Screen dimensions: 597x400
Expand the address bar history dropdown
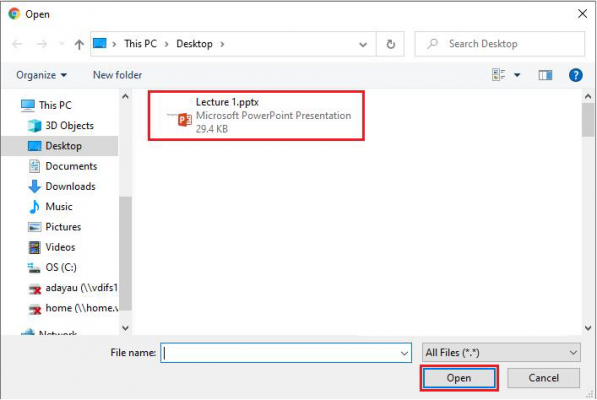363,45
